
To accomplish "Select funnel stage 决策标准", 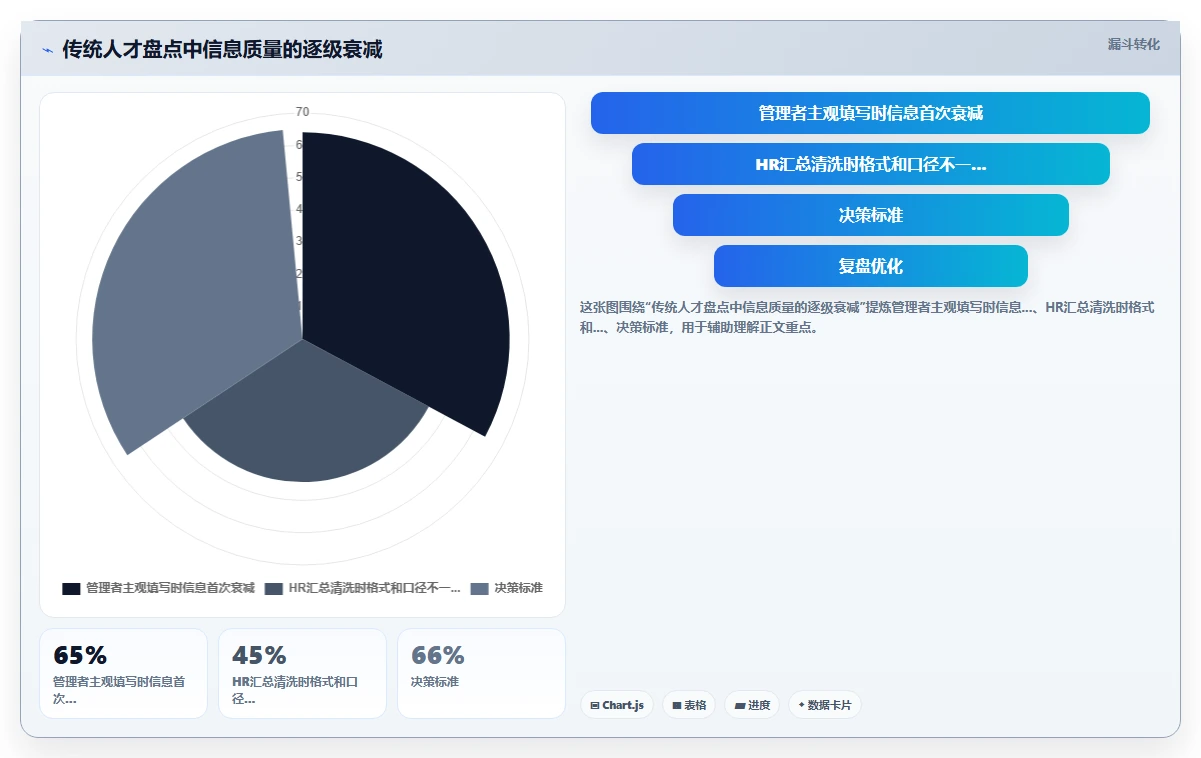I will [871, 215].
